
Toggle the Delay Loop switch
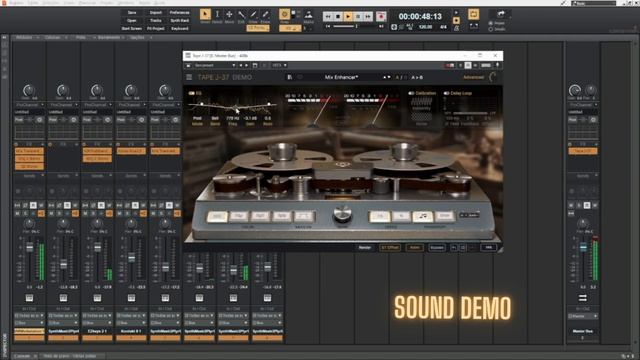tap(447, 93)
